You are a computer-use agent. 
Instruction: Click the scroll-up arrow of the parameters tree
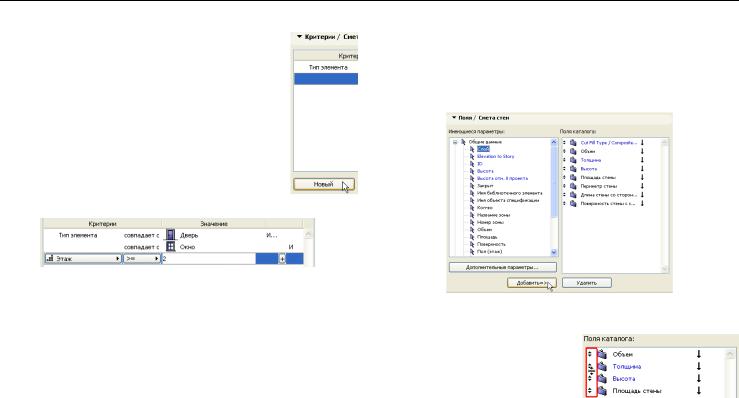click(x=554, y=142)
